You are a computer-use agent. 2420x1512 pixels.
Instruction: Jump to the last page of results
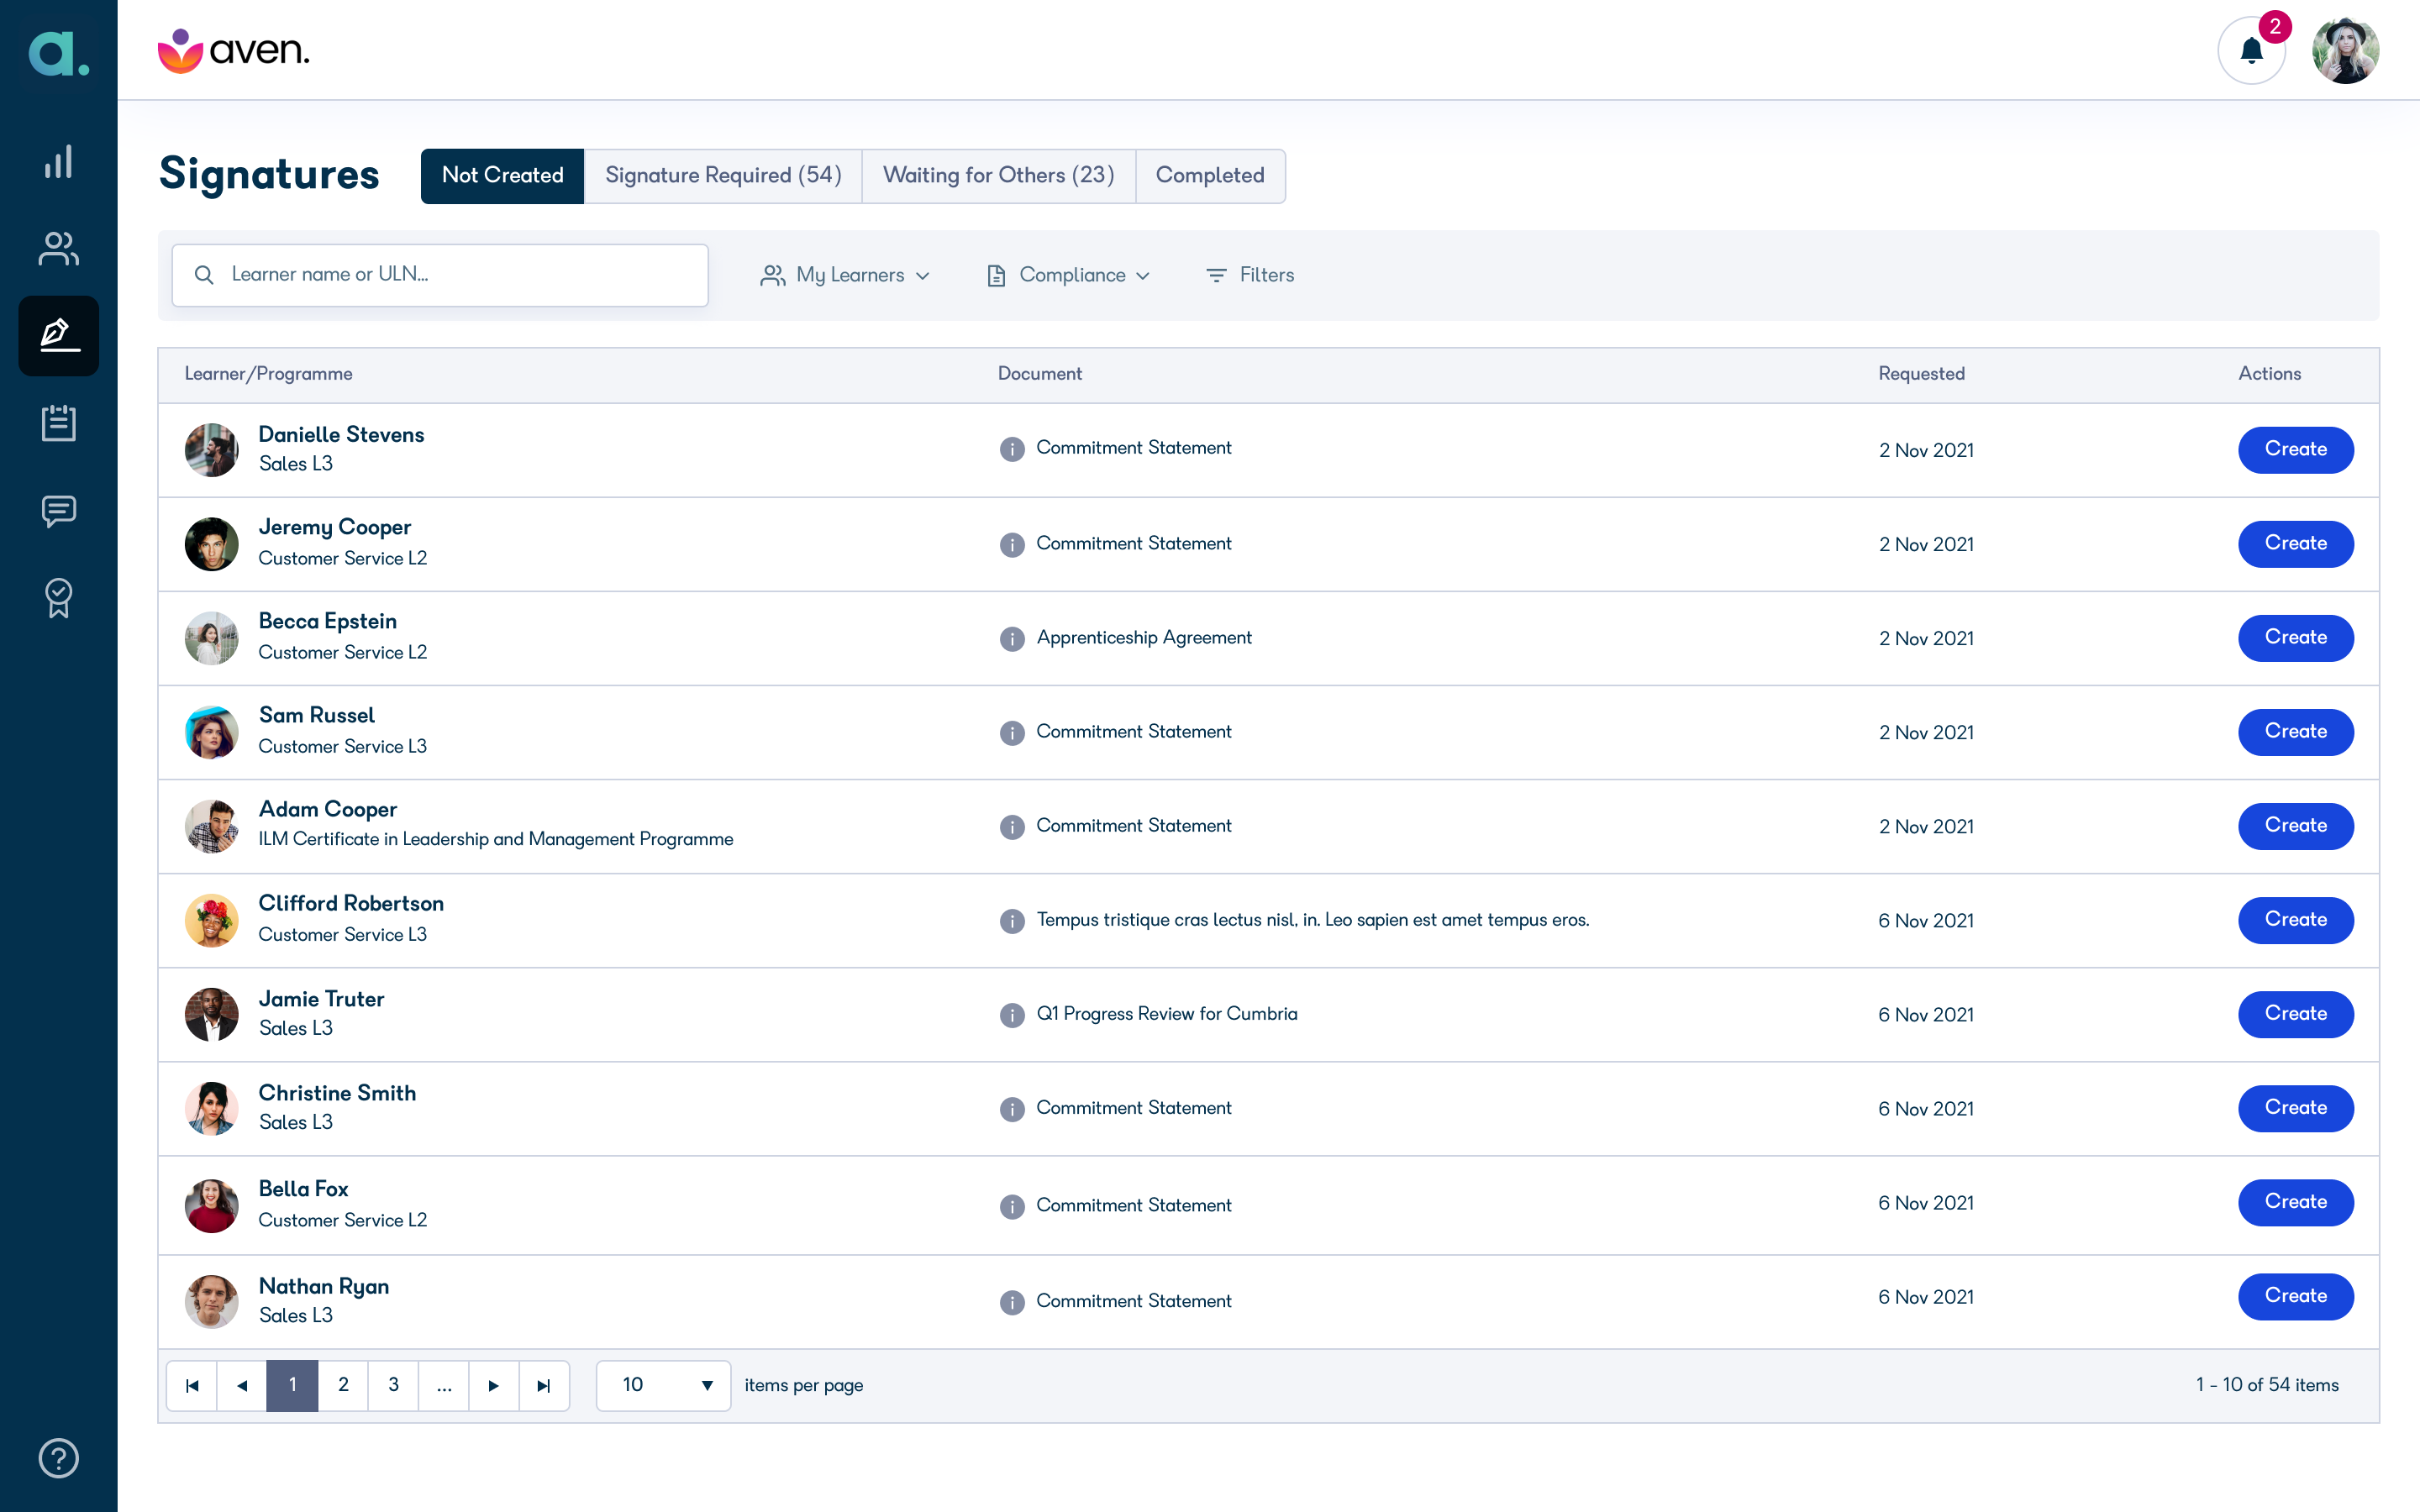click(544, 1385)
